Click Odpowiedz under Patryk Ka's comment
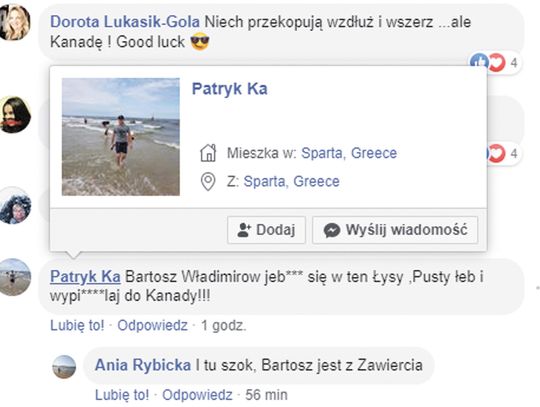The height and width of the screenshot is (407, 540). [x=153, y=325]
